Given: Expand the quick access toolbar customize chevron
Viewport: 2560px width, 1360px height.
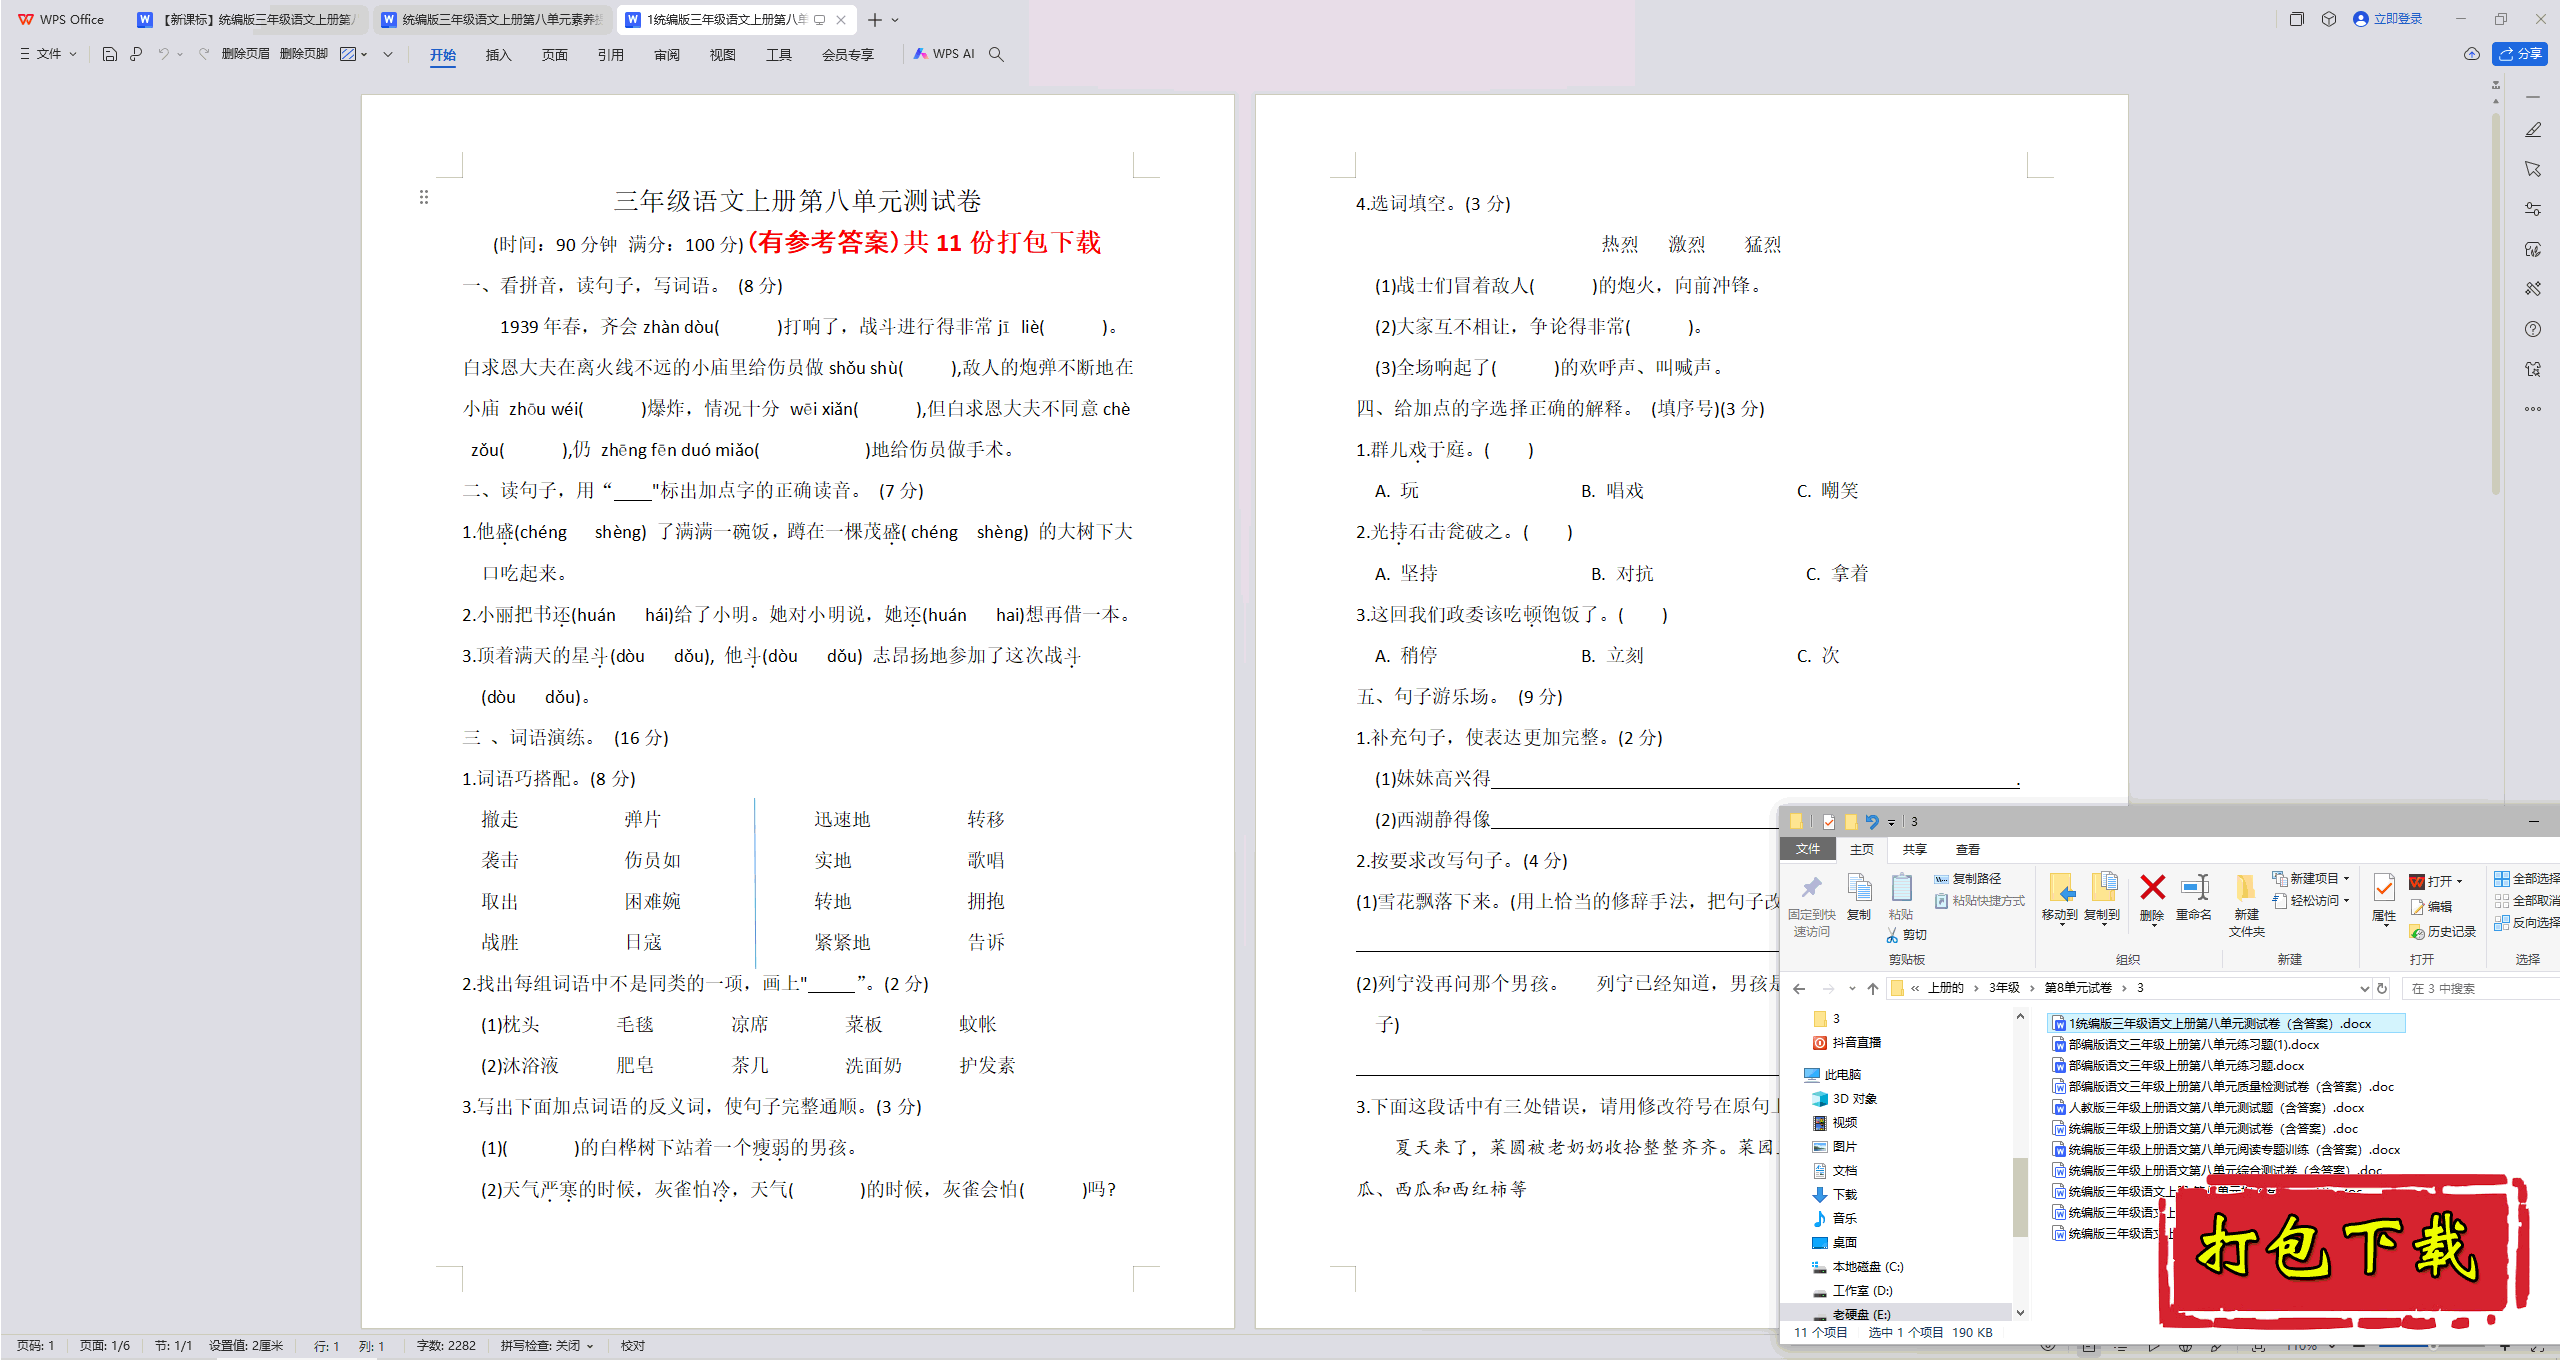Looking at the screenshot, I should point(388,54).
